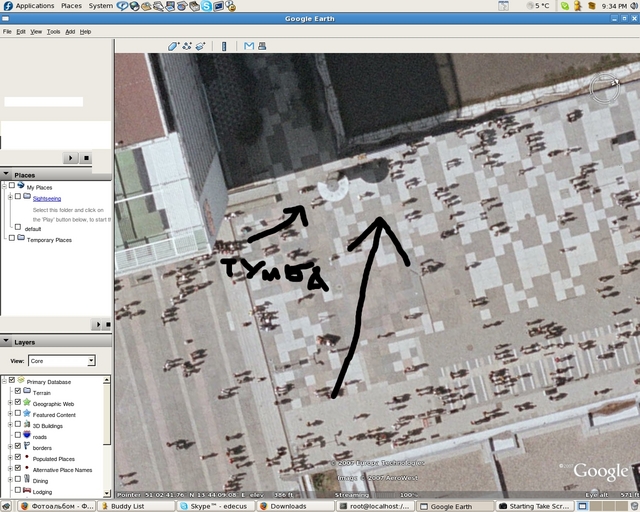This screenshot has width=640, height=512.
Task: Switch to Downloads window in taskbar
Action: 296,506
